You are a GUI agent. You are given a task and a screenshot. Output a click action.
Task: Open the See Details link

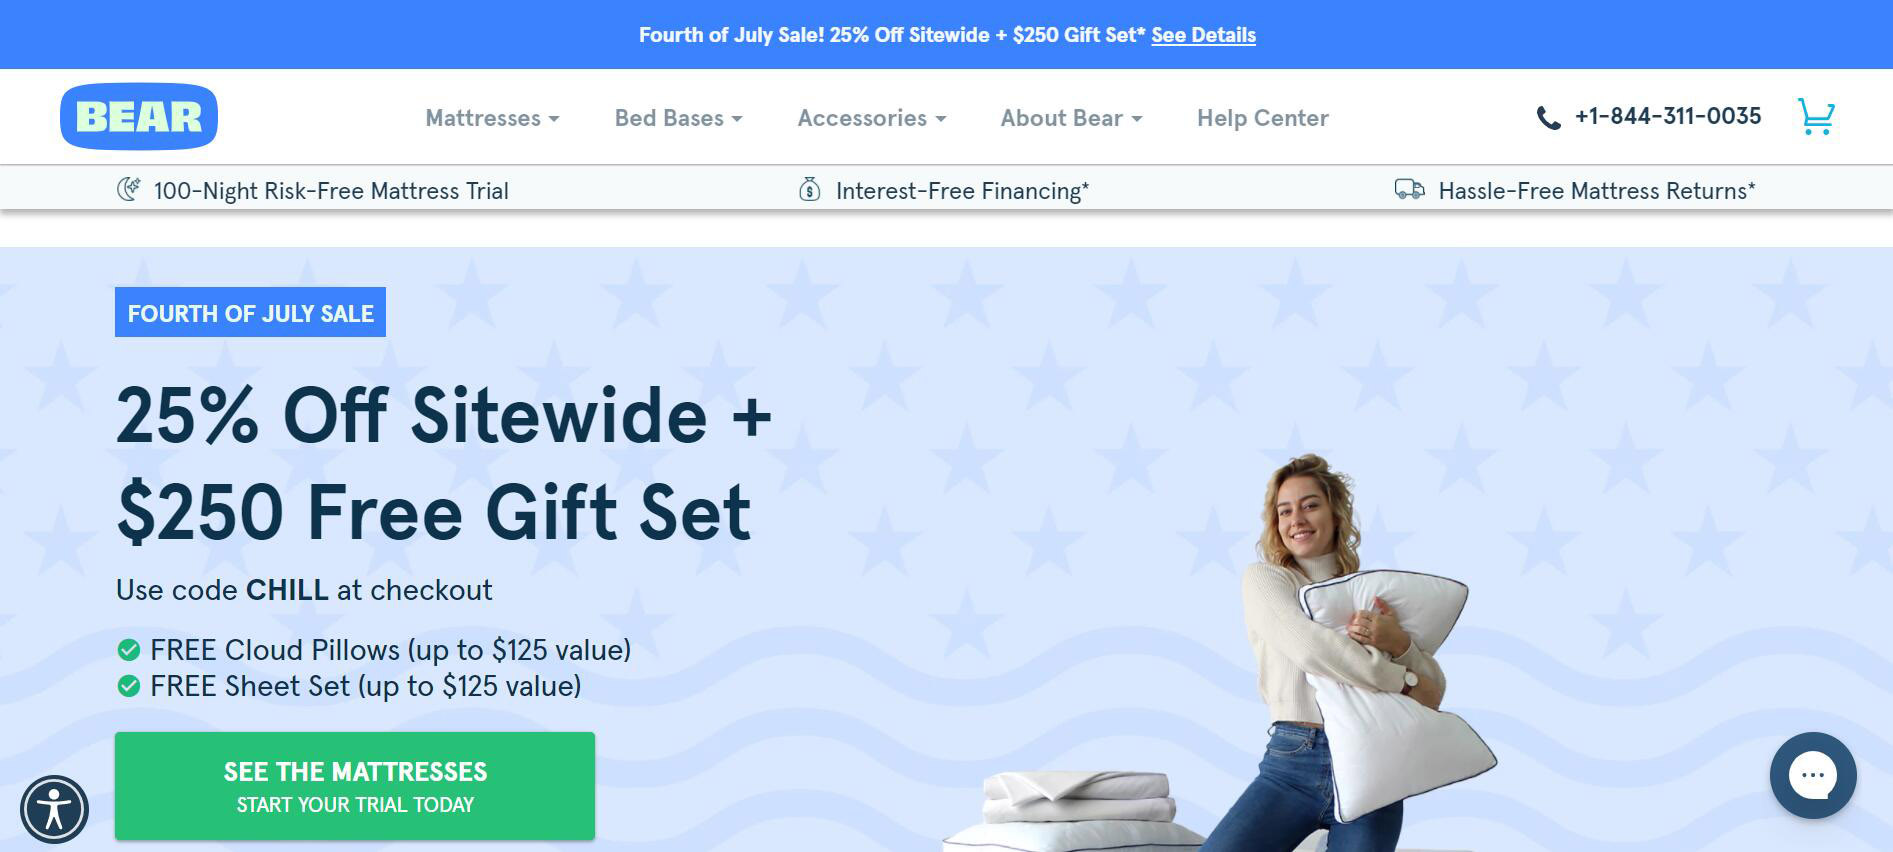1203,35
